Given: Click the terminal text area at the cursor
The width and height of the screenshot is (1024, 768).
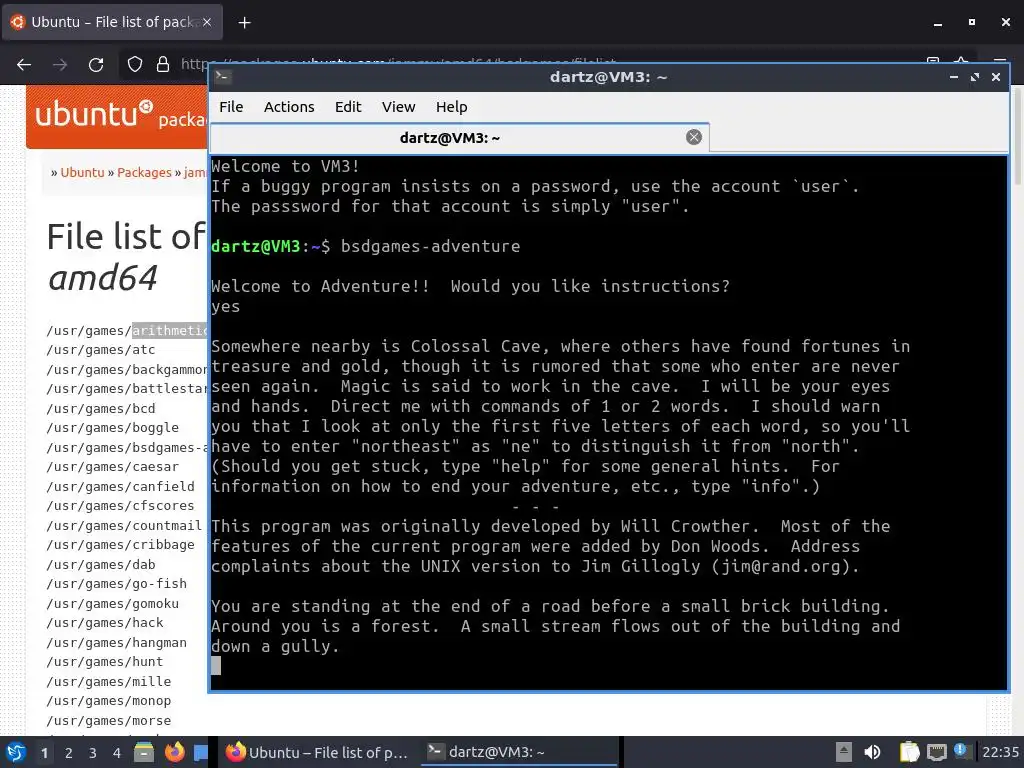Looking at the screenshot, I should pos(216,665).
